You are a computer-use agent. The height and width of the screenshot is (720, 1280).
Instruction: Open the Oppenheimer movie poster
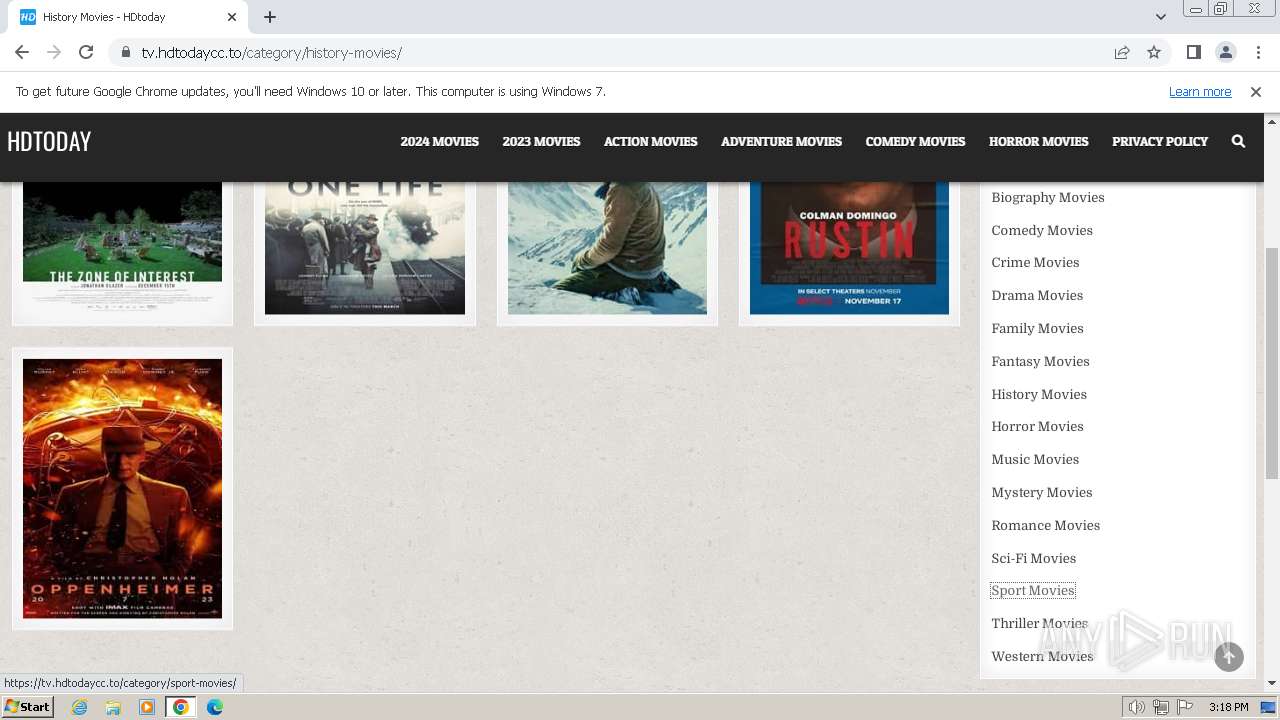pyautogui.click(x=122, y=489)
